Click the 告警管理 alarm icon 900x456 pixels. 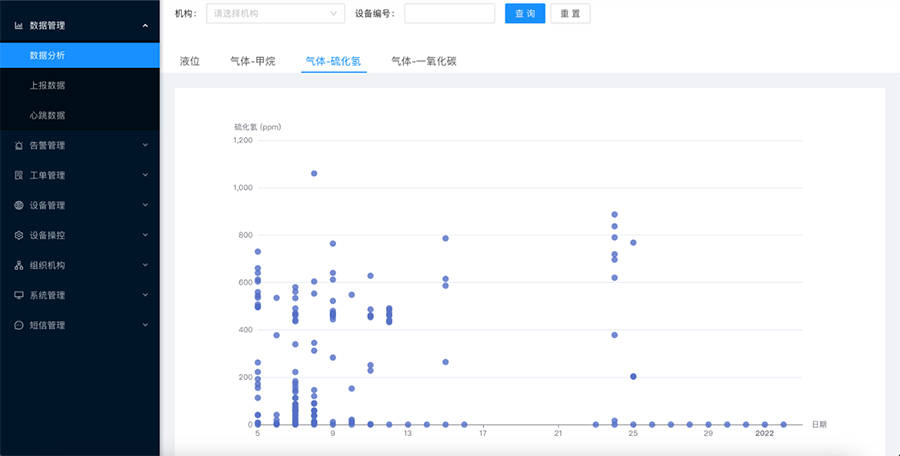tap(19, 146)
